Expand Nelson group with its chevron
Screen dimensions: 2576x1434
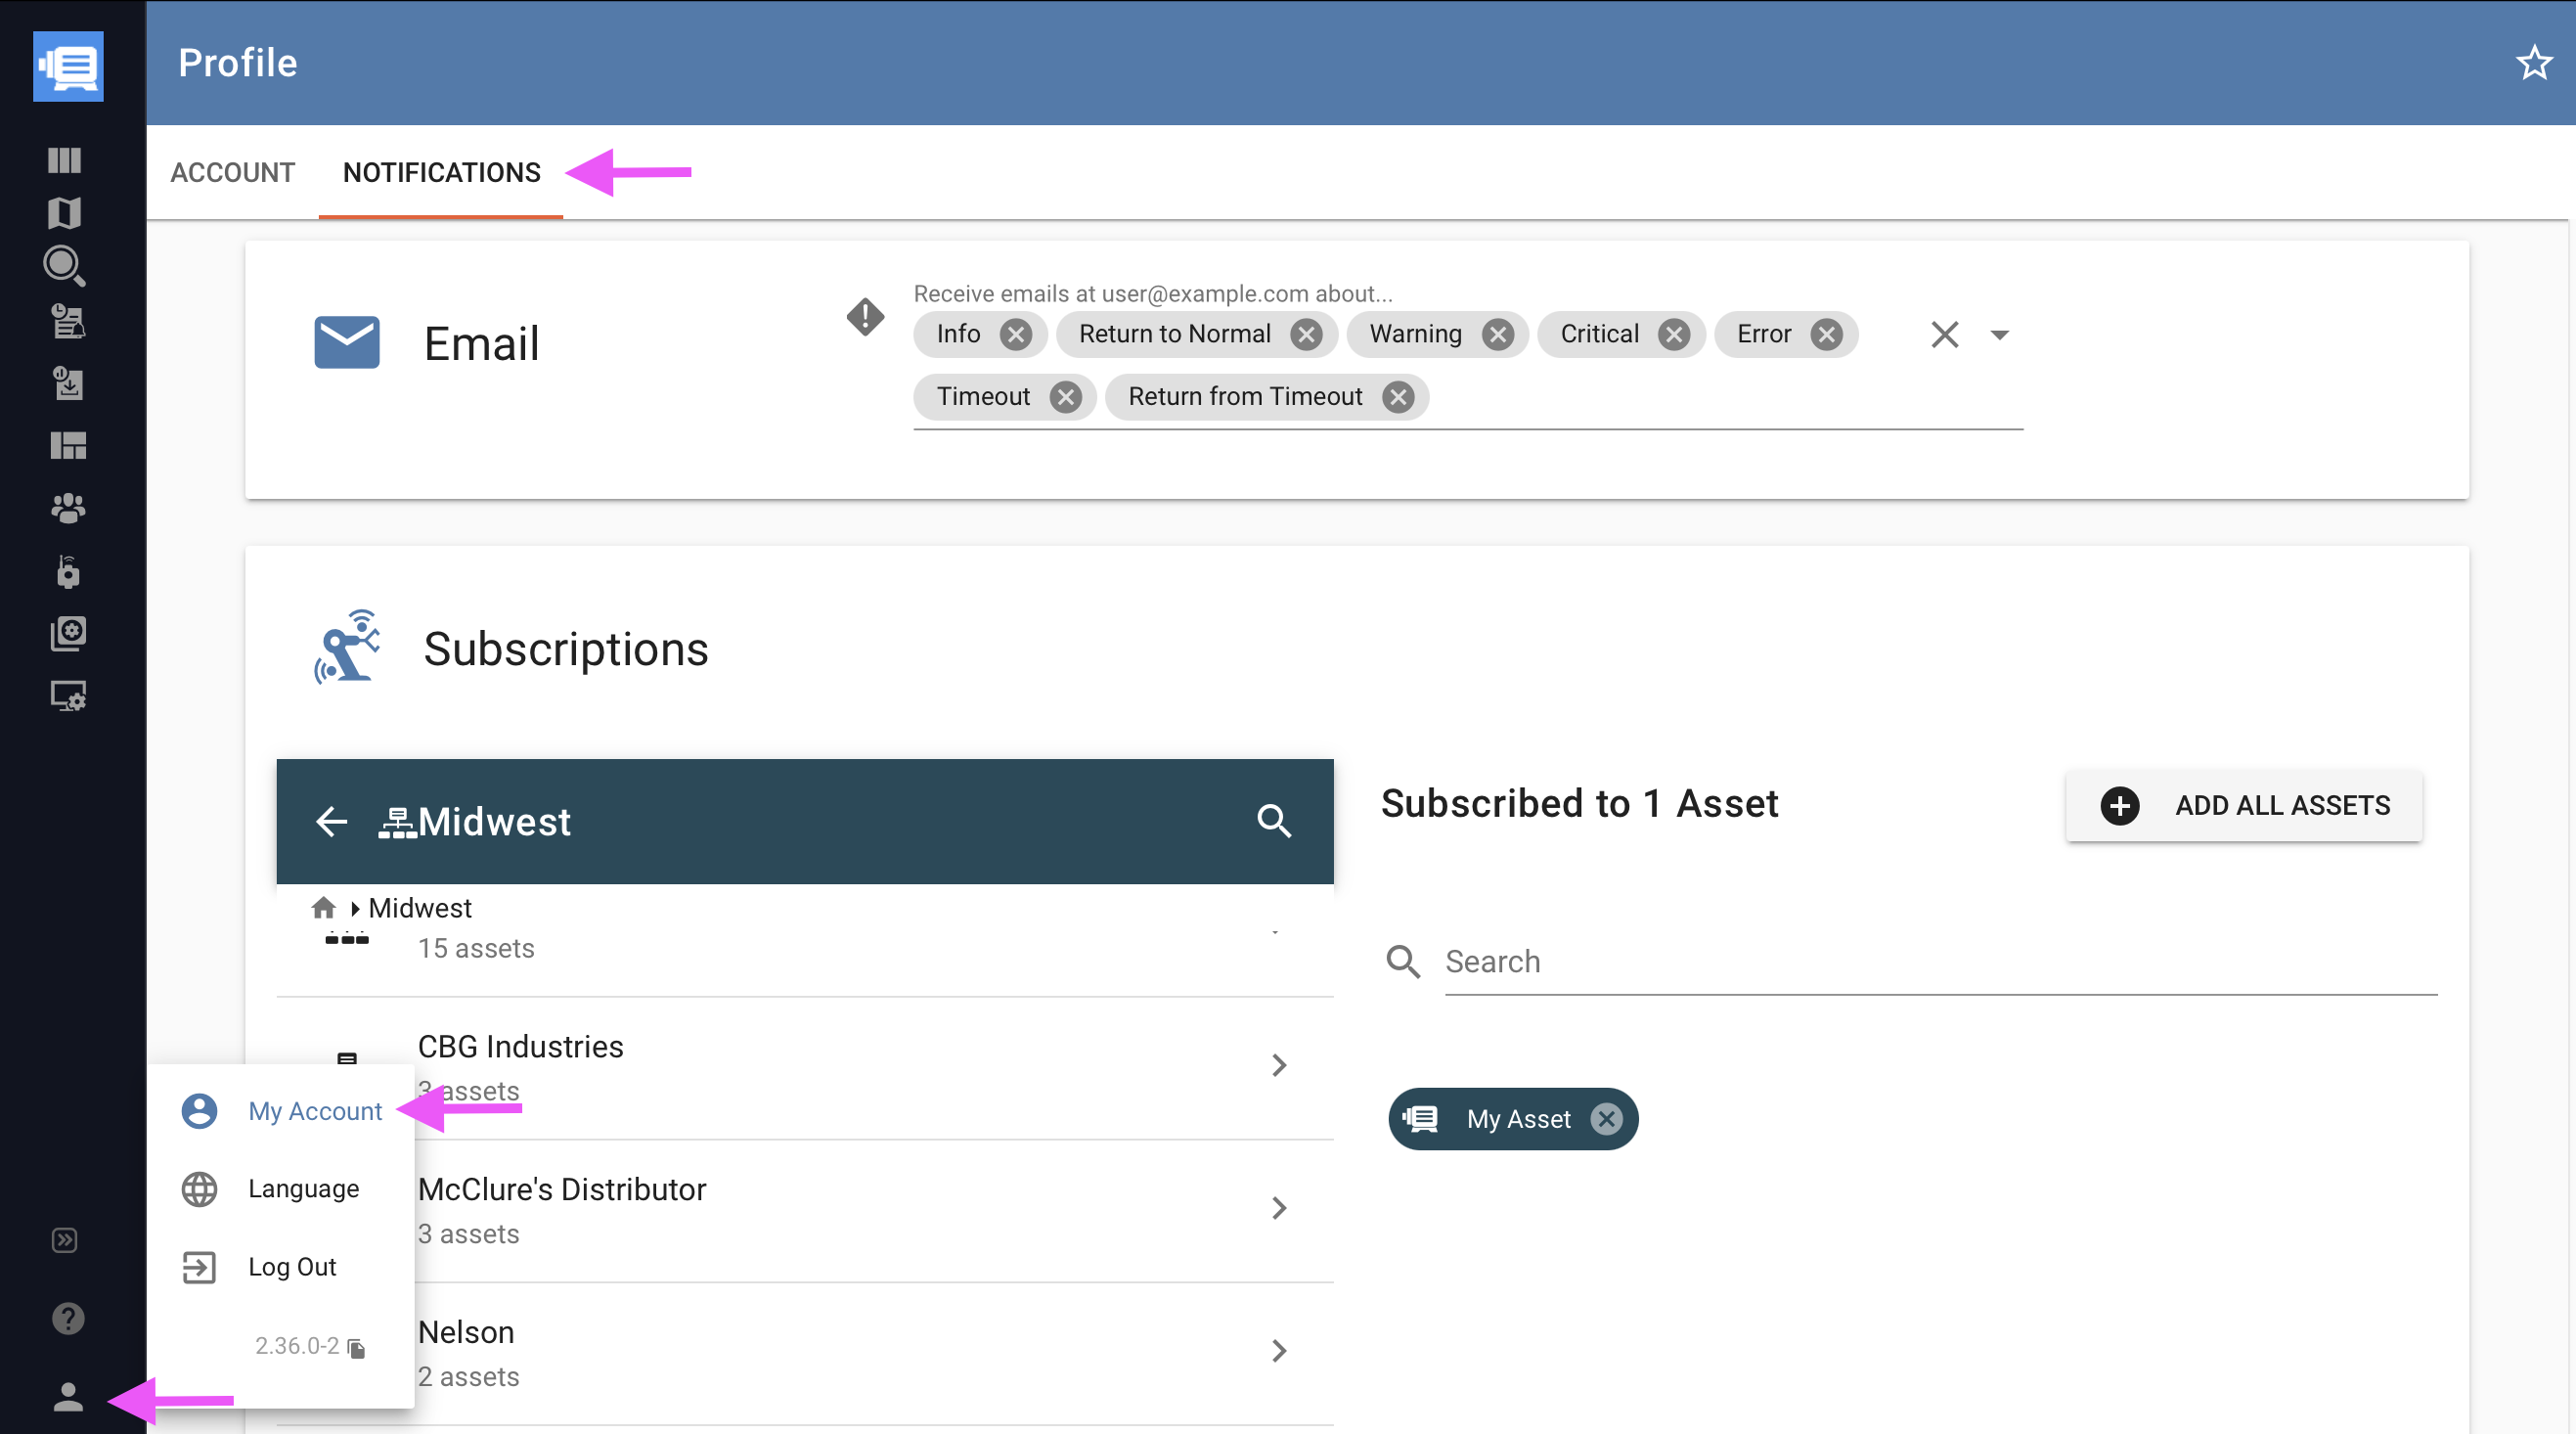pyautogui.click(x=1279, y=1351)
